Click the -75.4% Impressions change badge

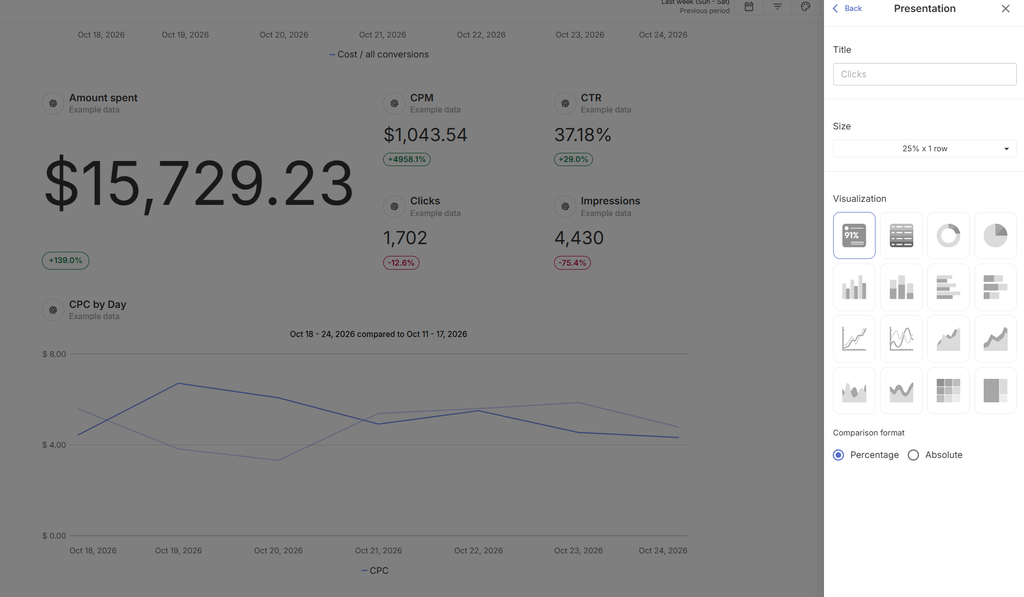click(572, 263)
